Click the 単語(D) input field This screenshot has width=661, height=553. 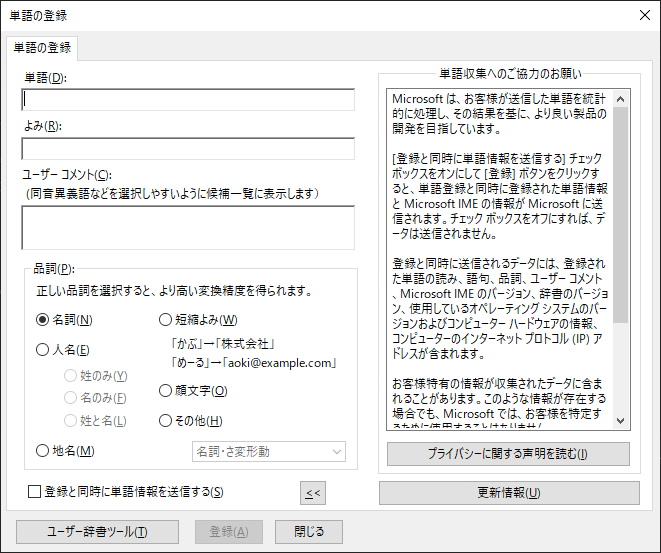click(x=188, y=99)
